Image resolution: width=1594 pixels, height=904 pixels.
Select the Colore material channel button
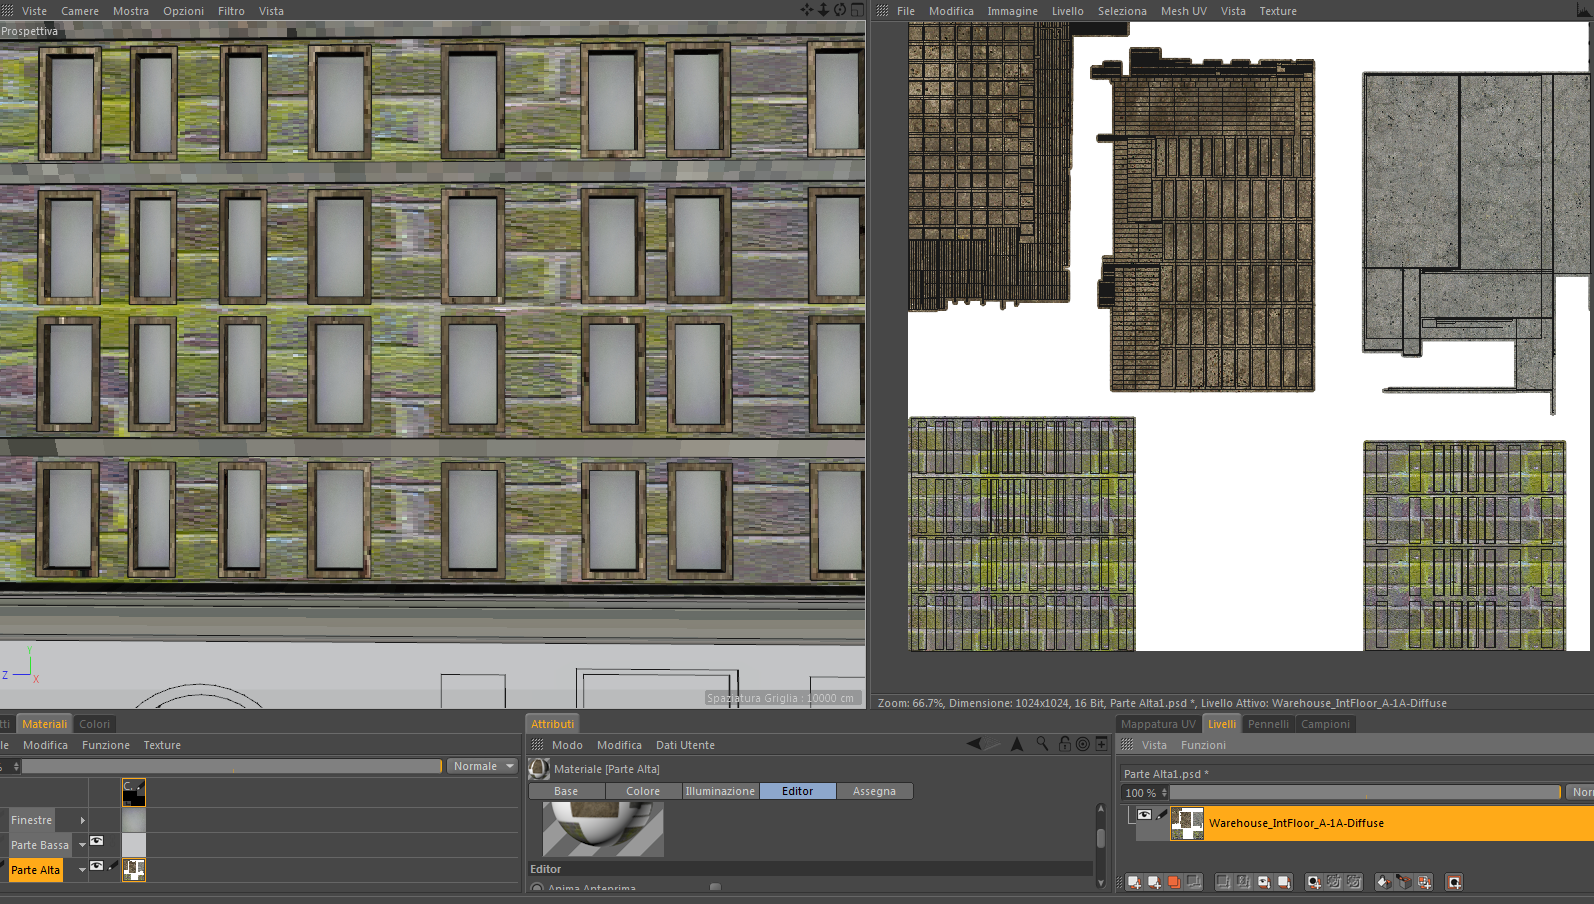click(643, 791)
